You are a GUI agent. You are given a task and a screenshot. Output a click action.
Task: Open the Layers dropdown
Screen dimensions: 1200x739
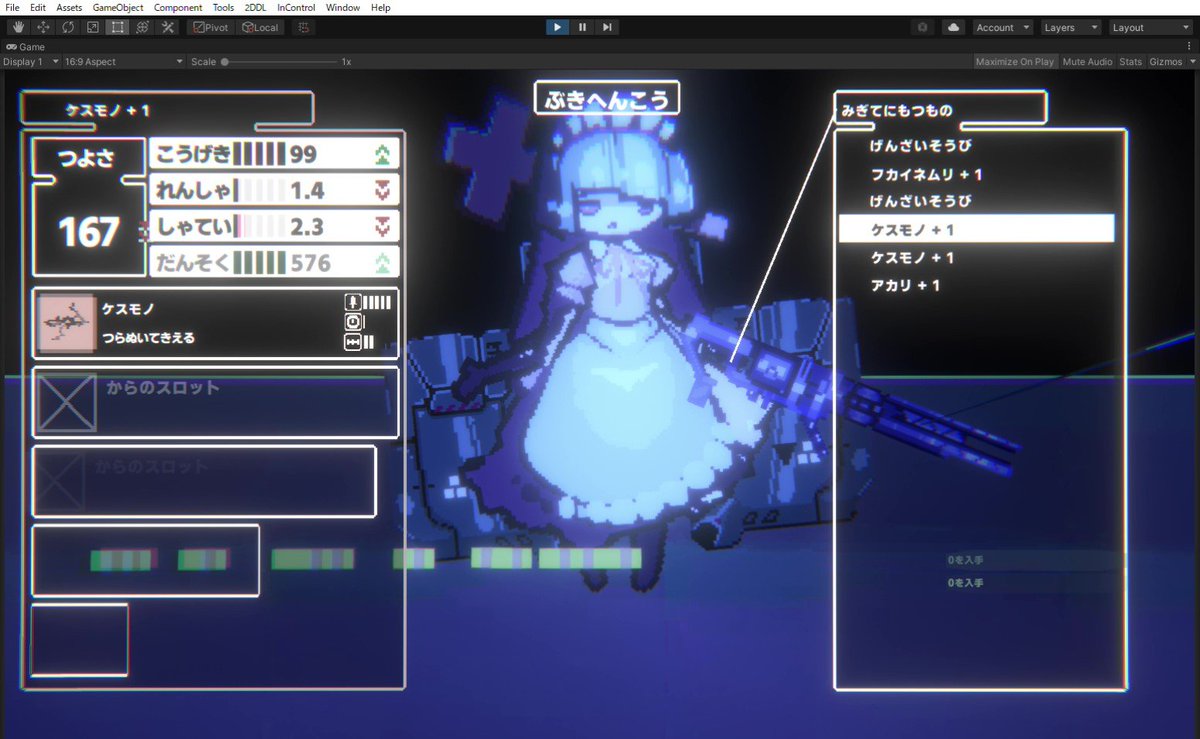click(x=1071, y=27)
